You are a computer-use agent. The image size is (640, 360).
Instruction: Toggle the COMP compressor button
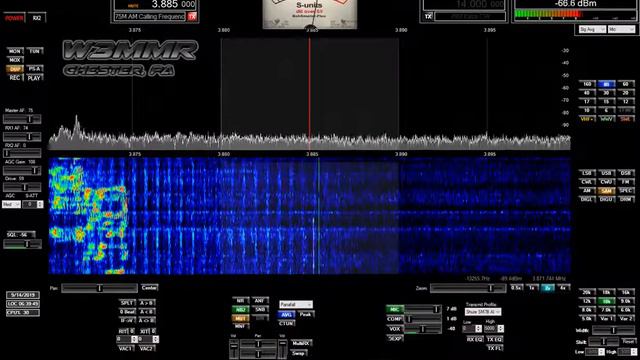pos(395,319)
